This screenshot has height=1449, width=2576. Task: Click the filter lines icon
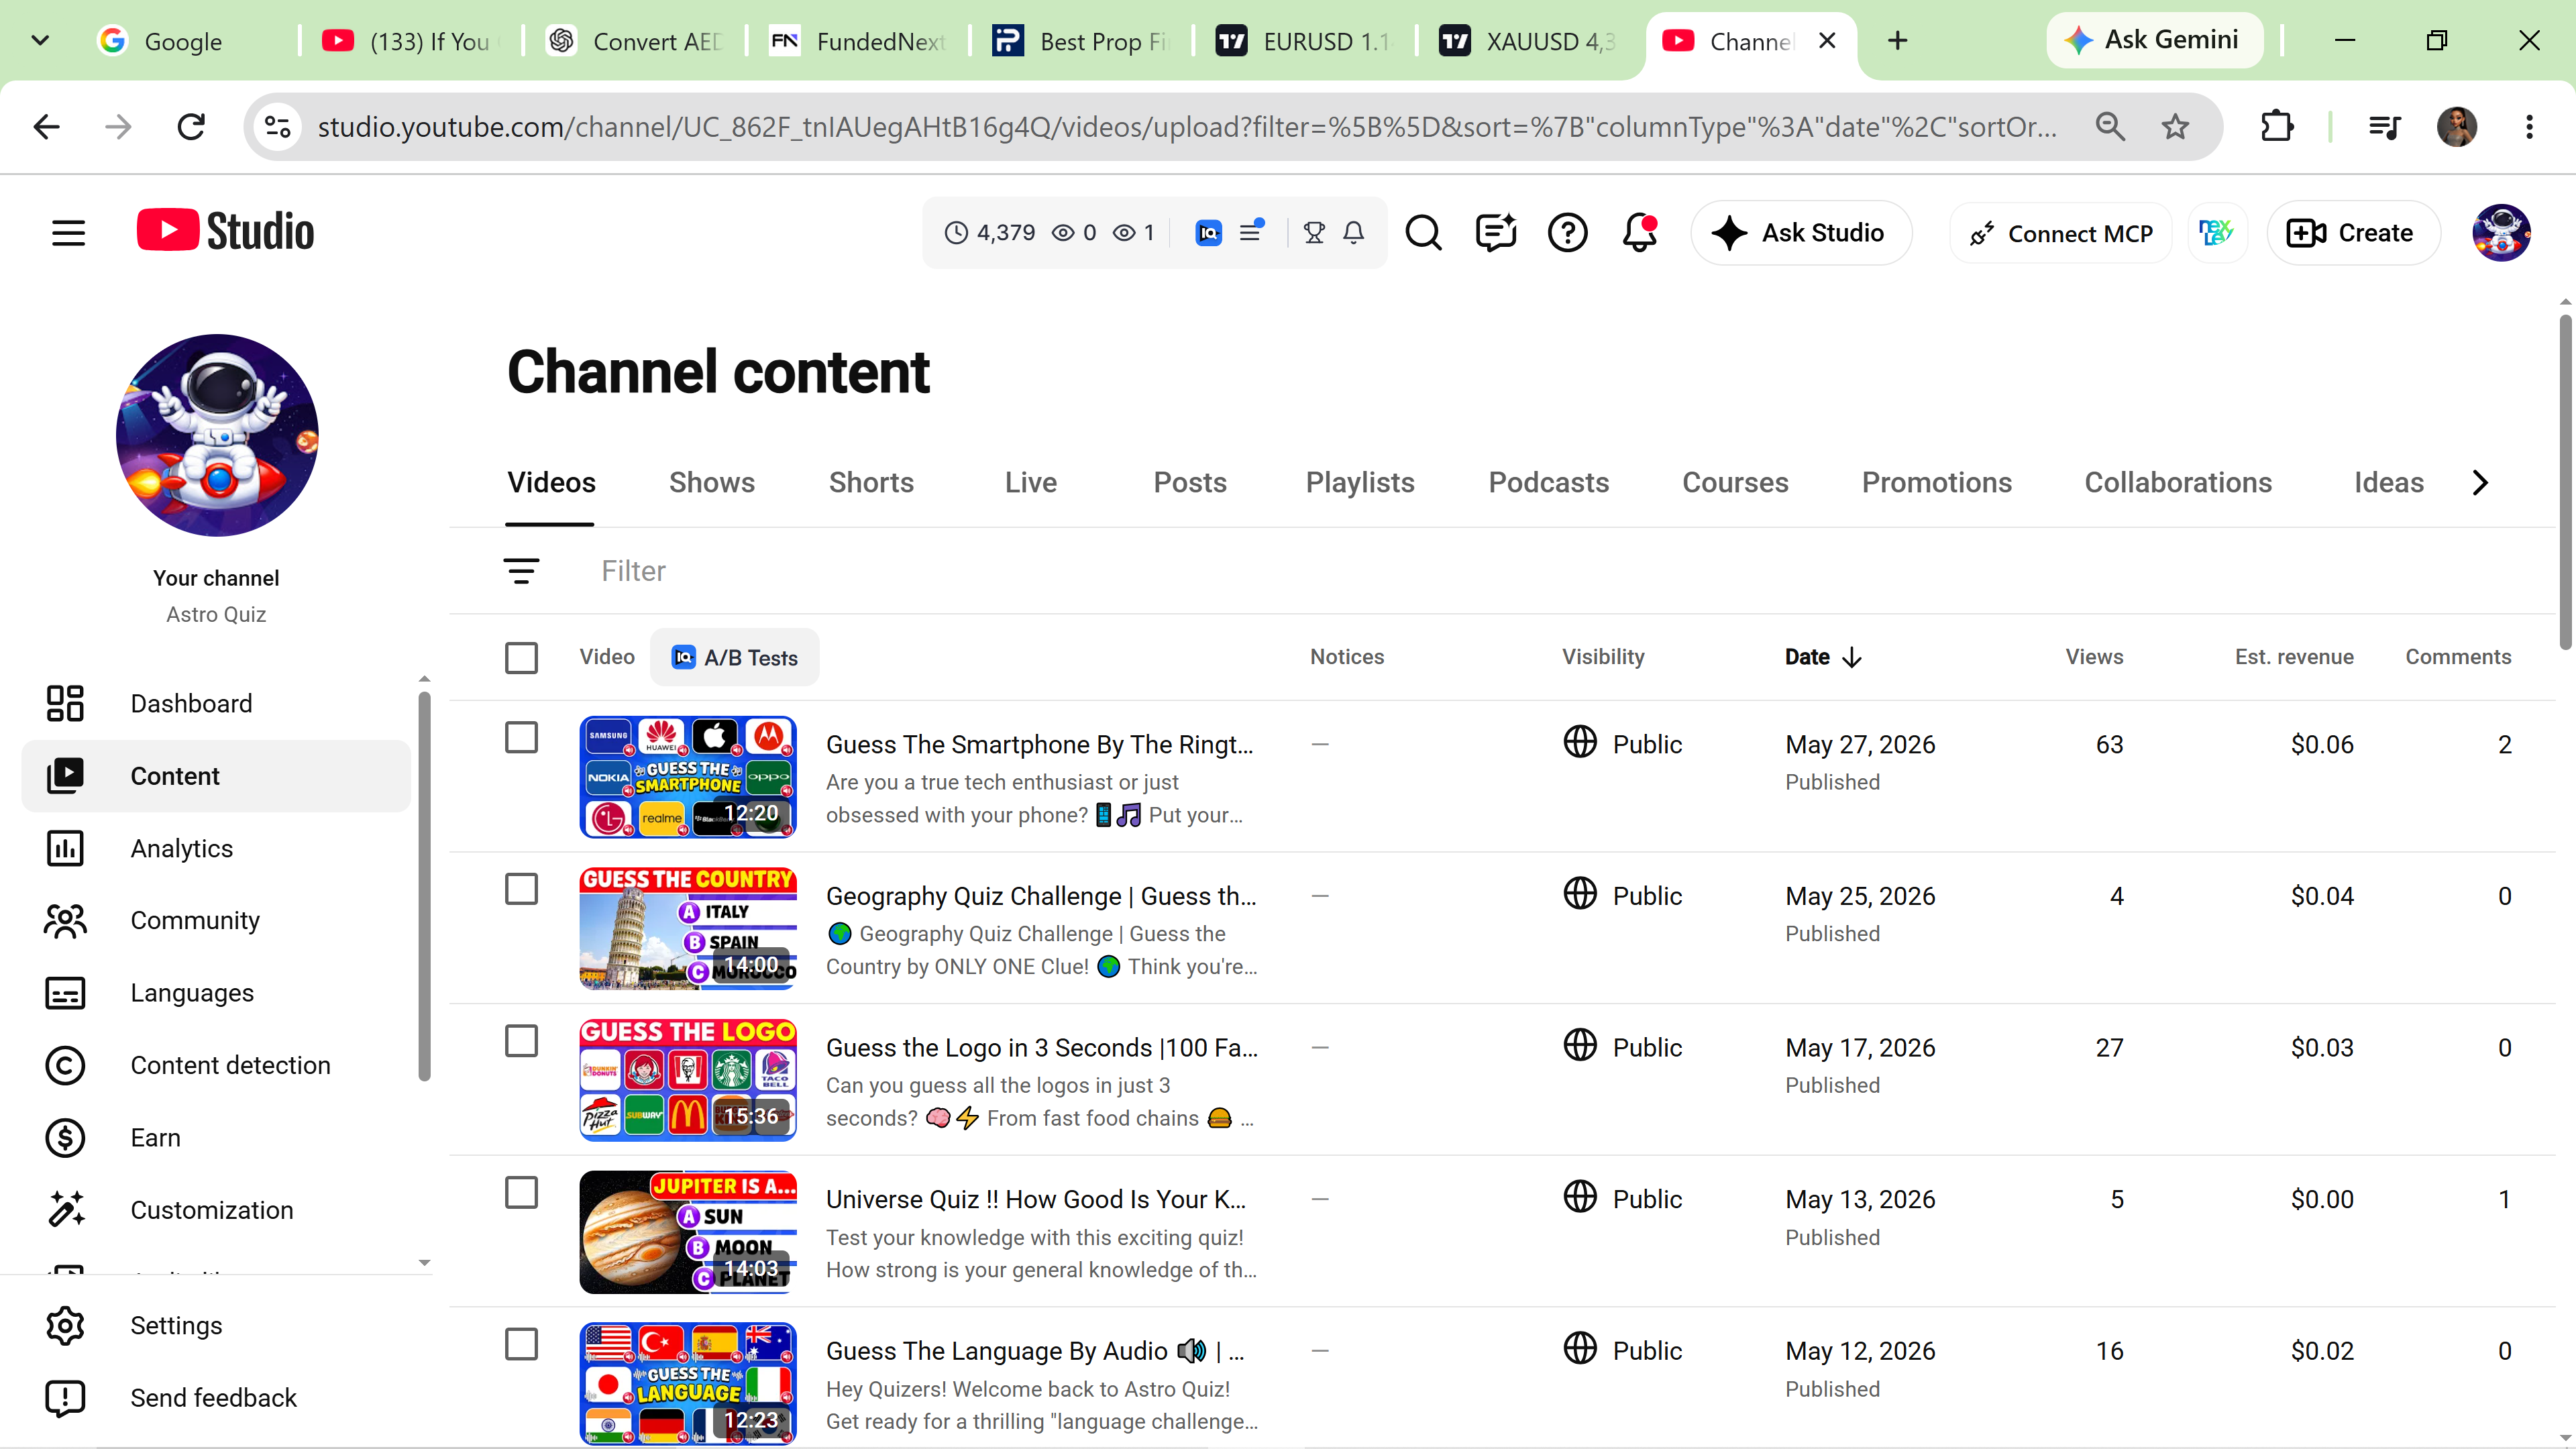pos(521,571)
